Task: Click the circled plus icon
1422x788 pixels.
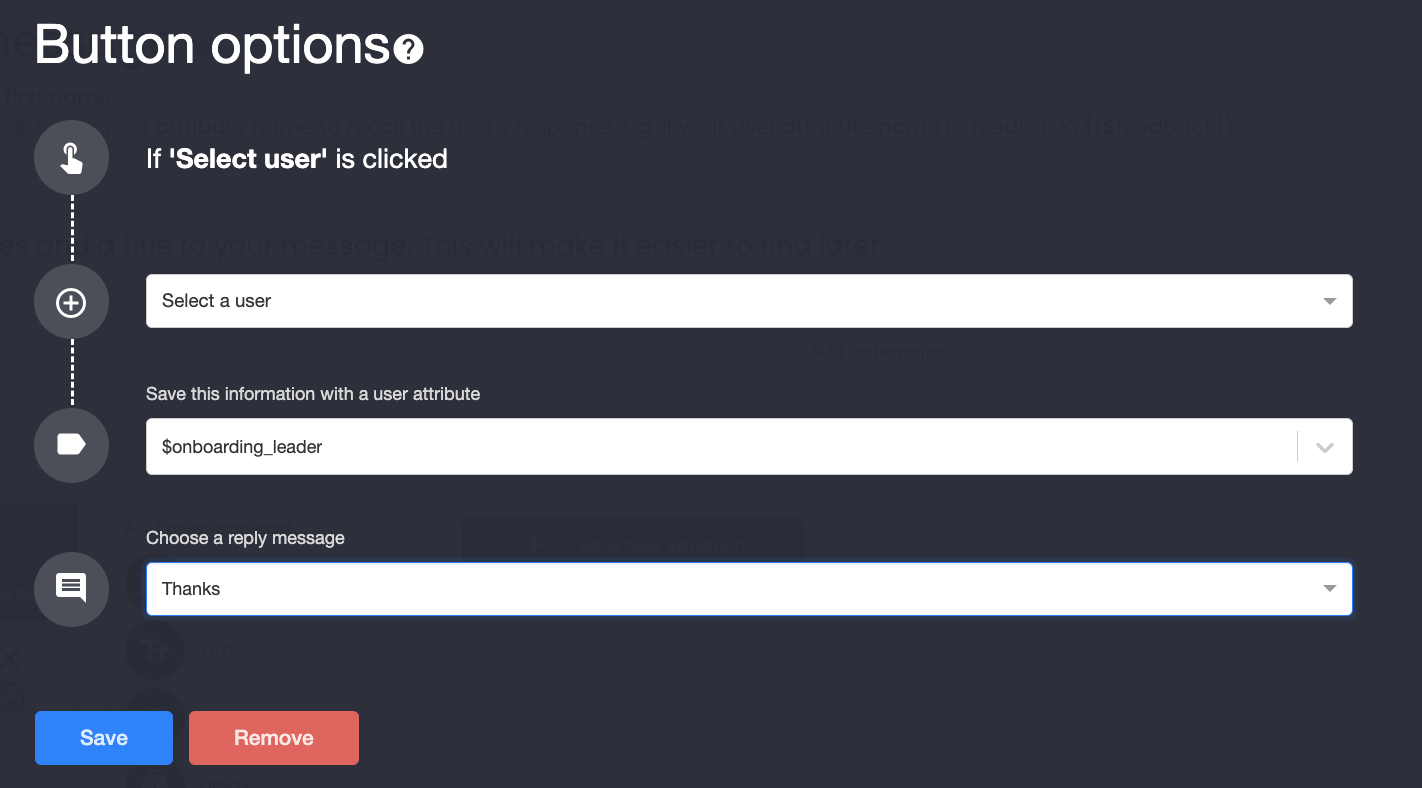Action: 71,302
